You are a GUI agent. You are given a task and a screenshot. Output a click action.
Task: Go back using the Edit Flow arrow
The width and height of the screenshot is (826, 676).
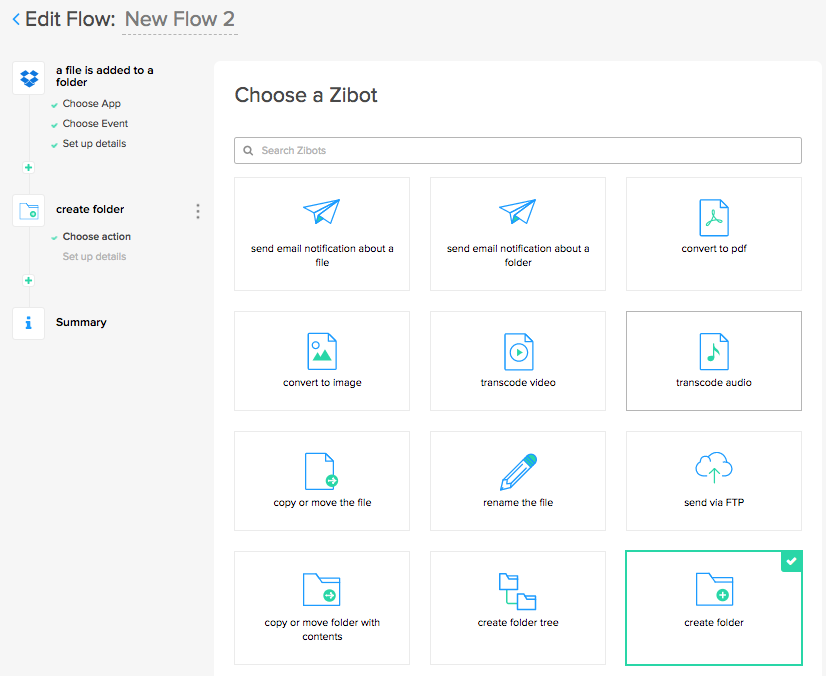tap(16, 19)
